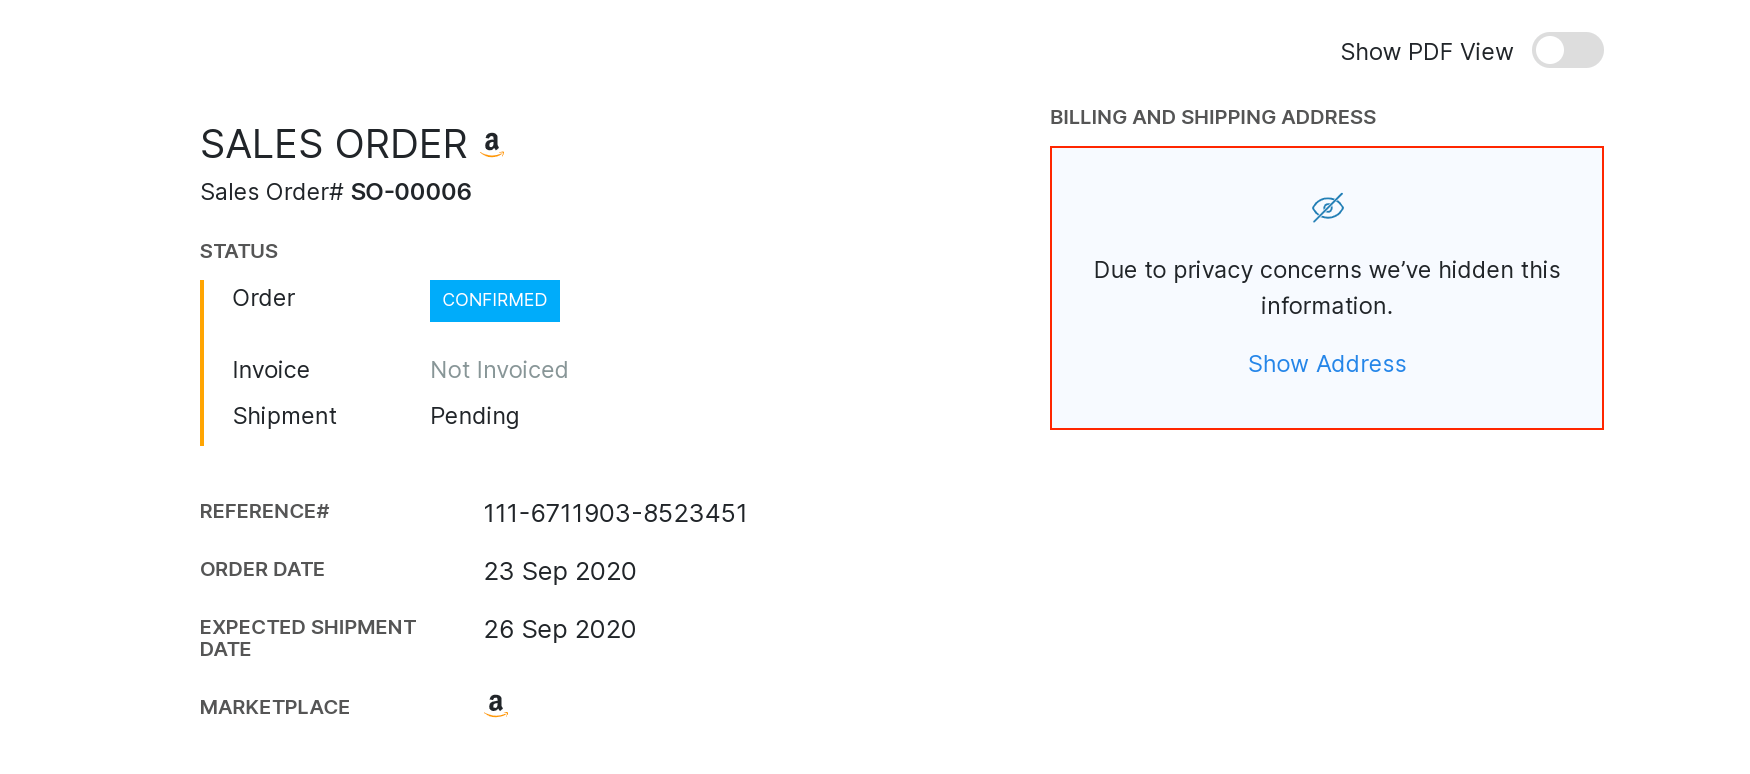Click the Shipment status label
Viewport: 1750px width, 774px height.
tap(284, 416)
